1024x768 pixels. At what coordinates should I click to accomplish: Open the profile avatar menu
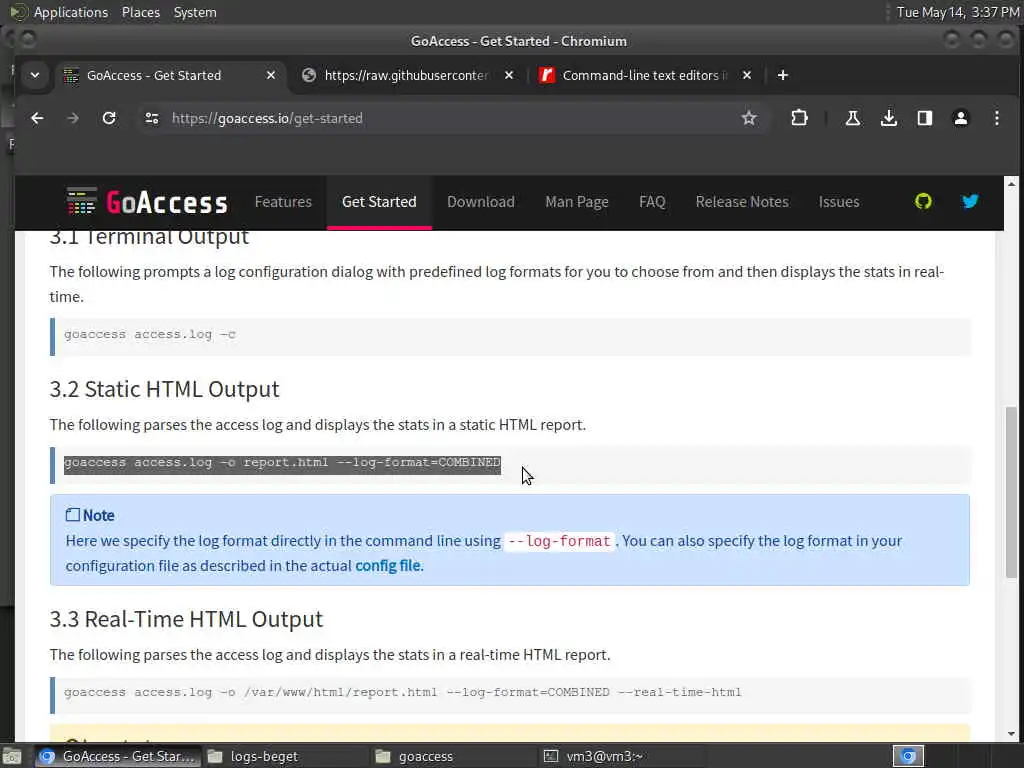coord(961,118)
